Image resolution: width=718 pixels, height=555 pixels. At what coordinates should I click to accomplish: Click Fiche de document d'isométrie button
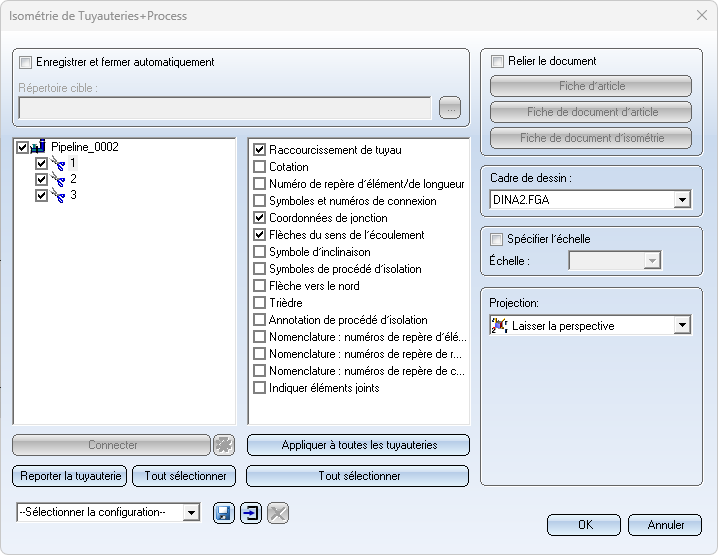pos(591,138)
